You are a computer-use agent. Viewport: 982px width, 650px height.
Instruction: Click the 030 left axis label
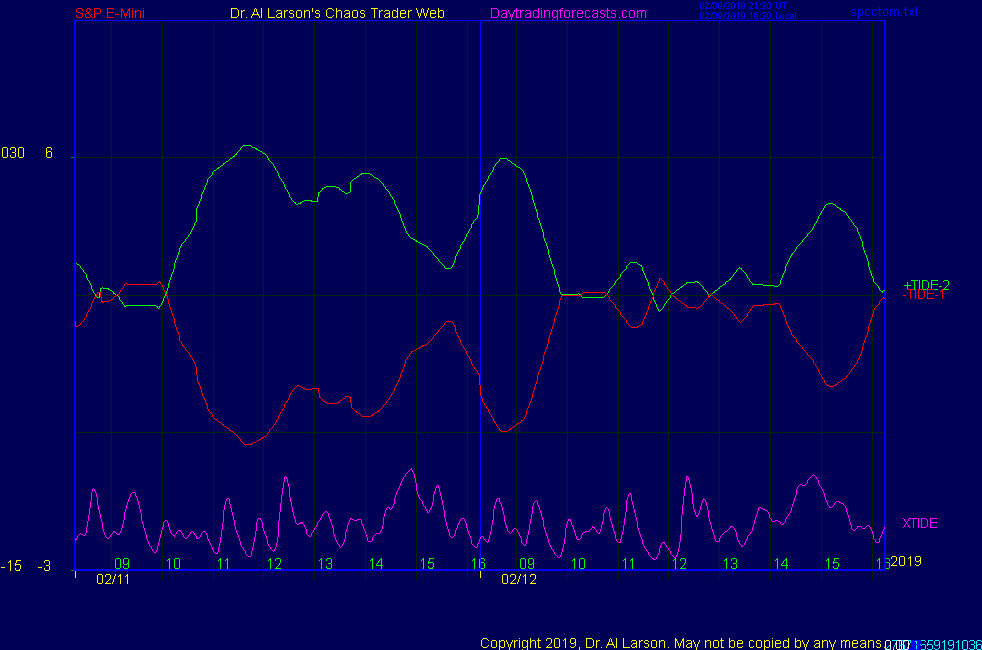13,153
